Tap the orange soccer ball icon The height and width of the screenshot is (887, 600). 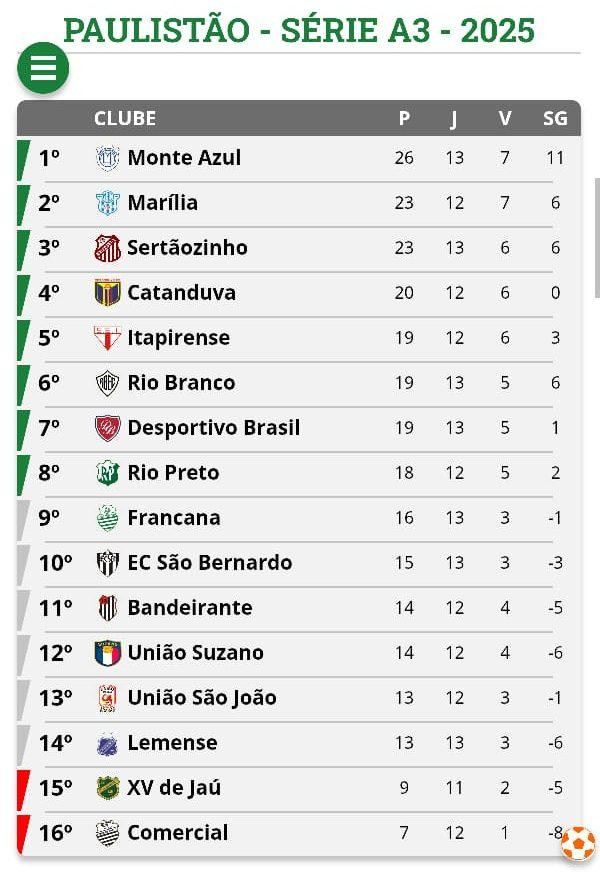point(578,843)
